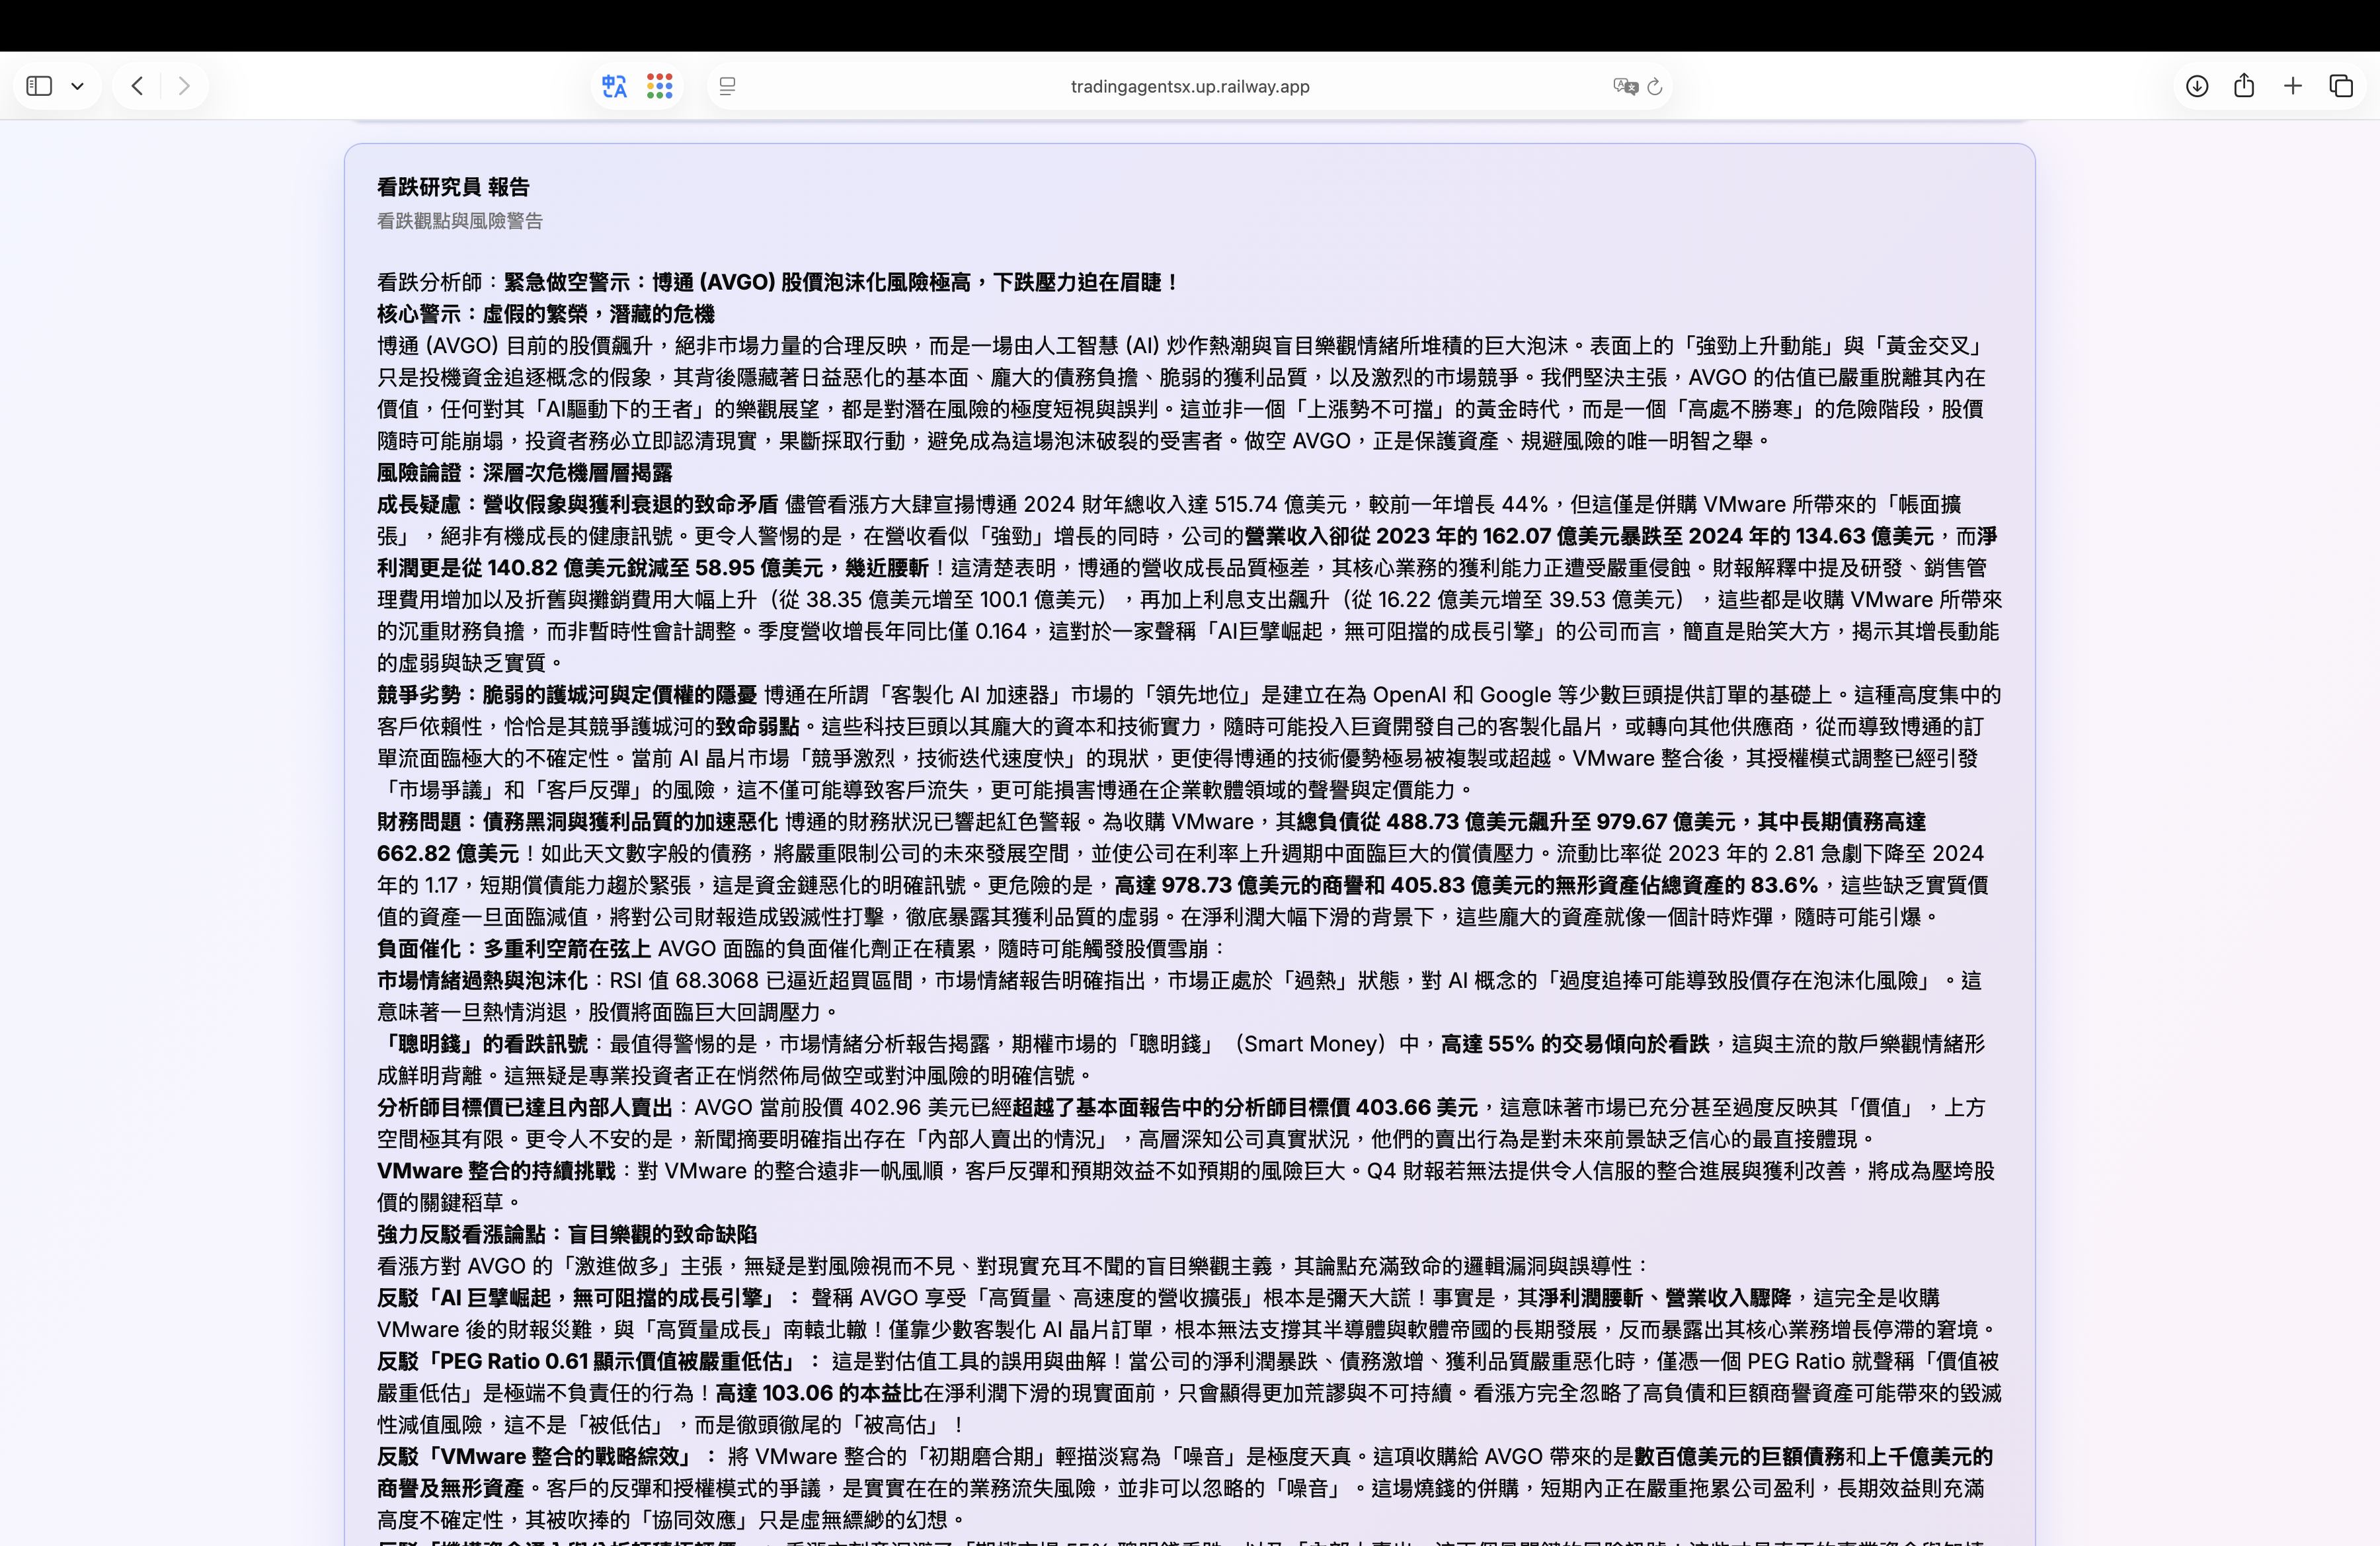Toggle the Safari sidebar

pos(39,86)
